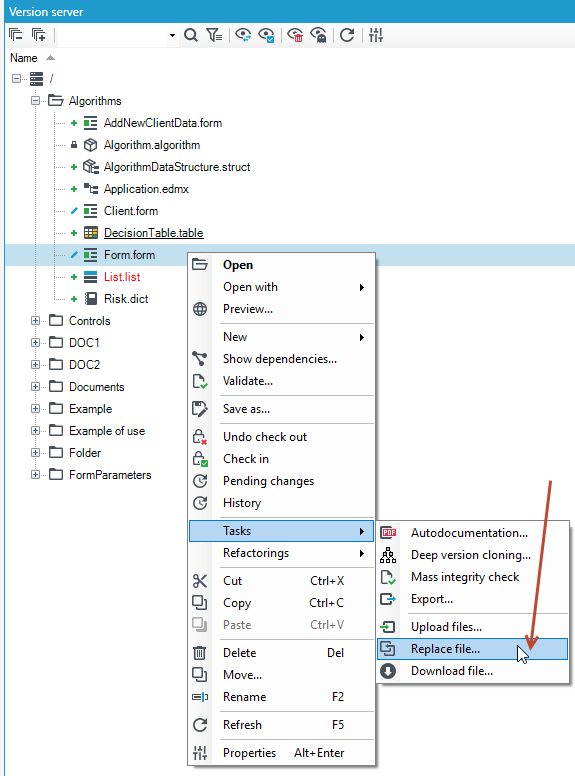Open the New submenu
The width and height of the screenshot is (575, 776).
pos(282,337)
